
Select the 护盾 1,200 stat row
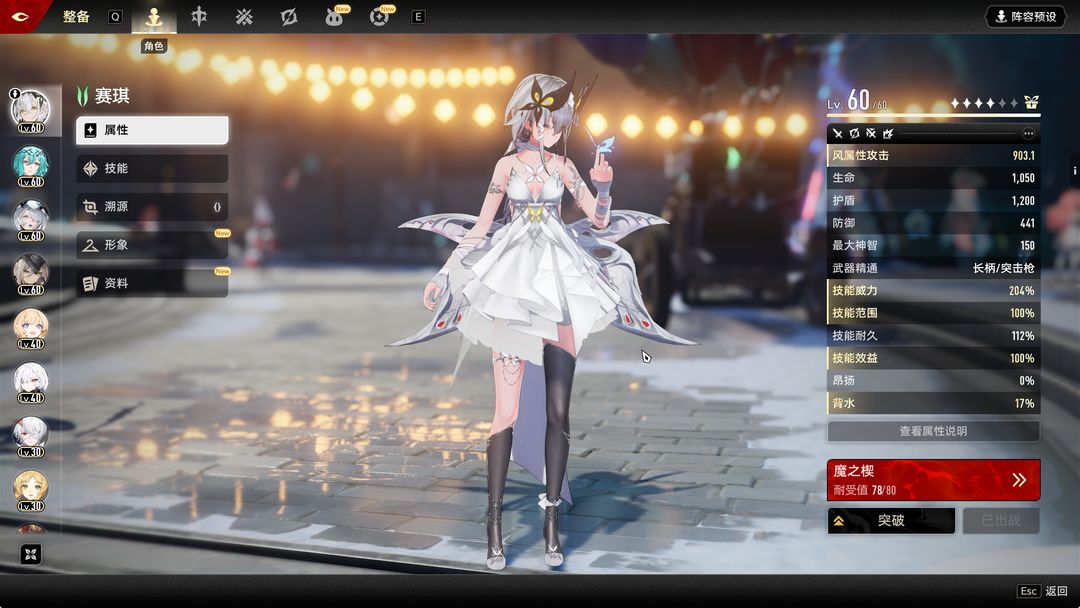(x=933, y=200)
